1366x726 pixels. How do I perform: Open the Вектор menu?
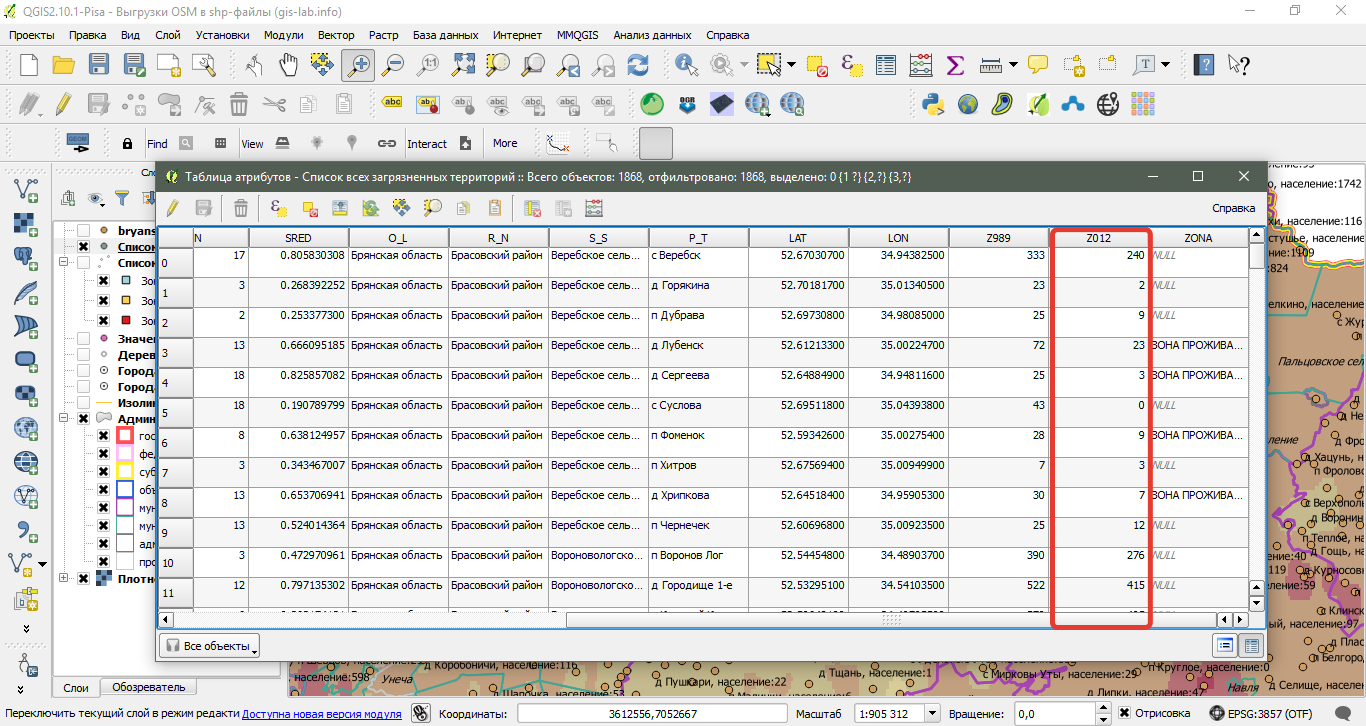[336, 35]
